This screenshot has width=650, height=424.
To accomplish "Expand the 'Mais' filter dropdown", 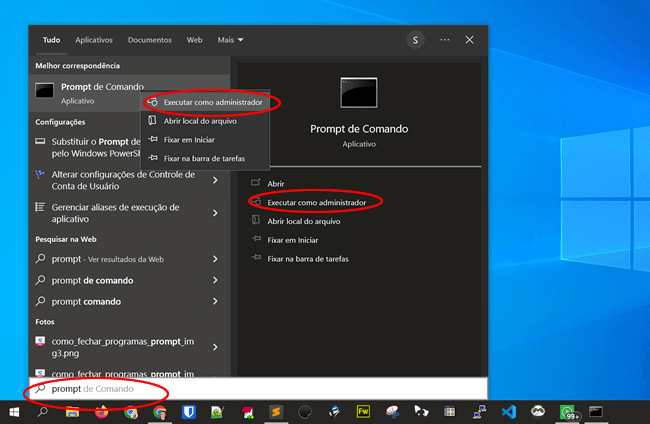I will [230, 40].
